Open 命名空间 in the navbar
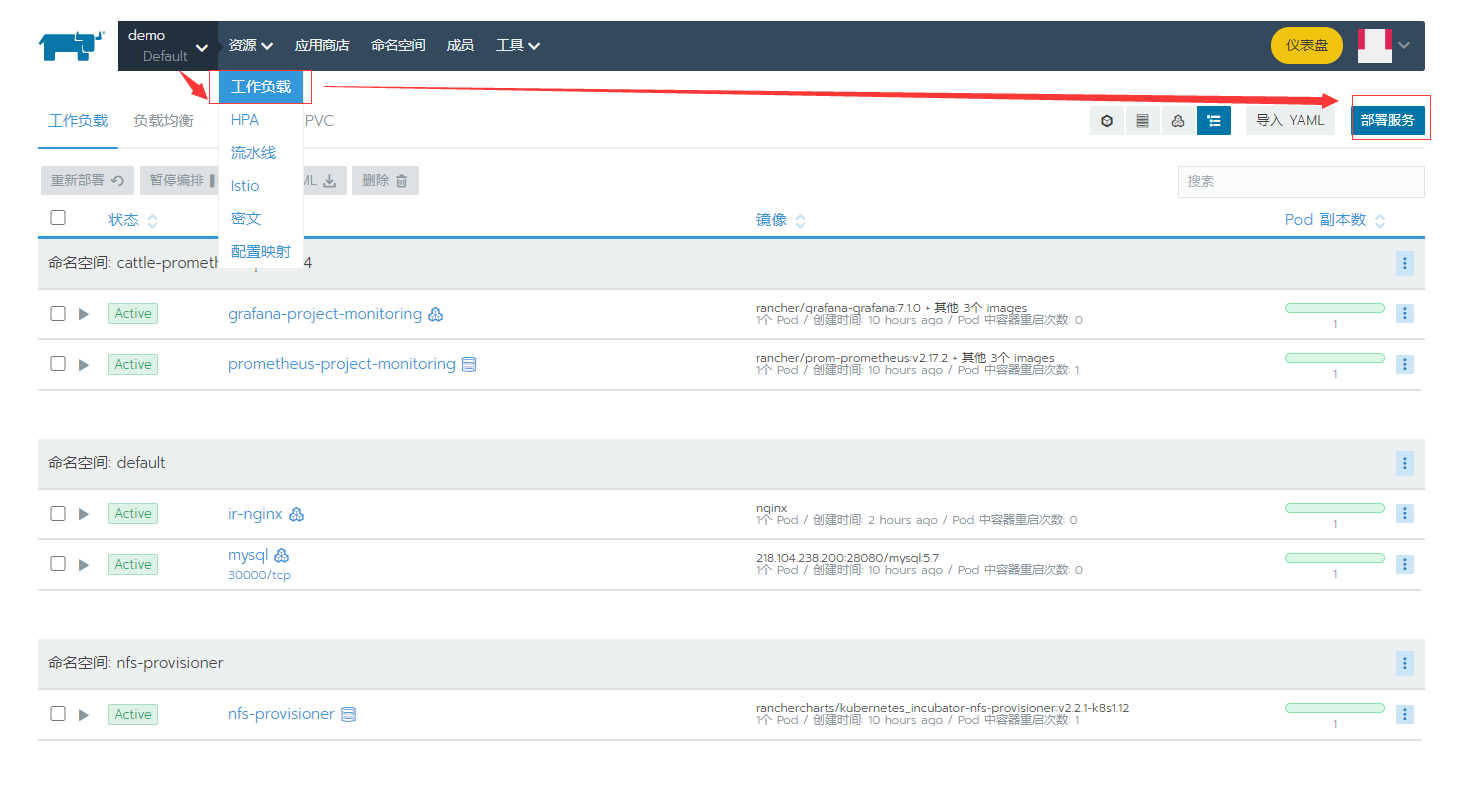This screenshot has width=1469, height=786. [398, 45]
